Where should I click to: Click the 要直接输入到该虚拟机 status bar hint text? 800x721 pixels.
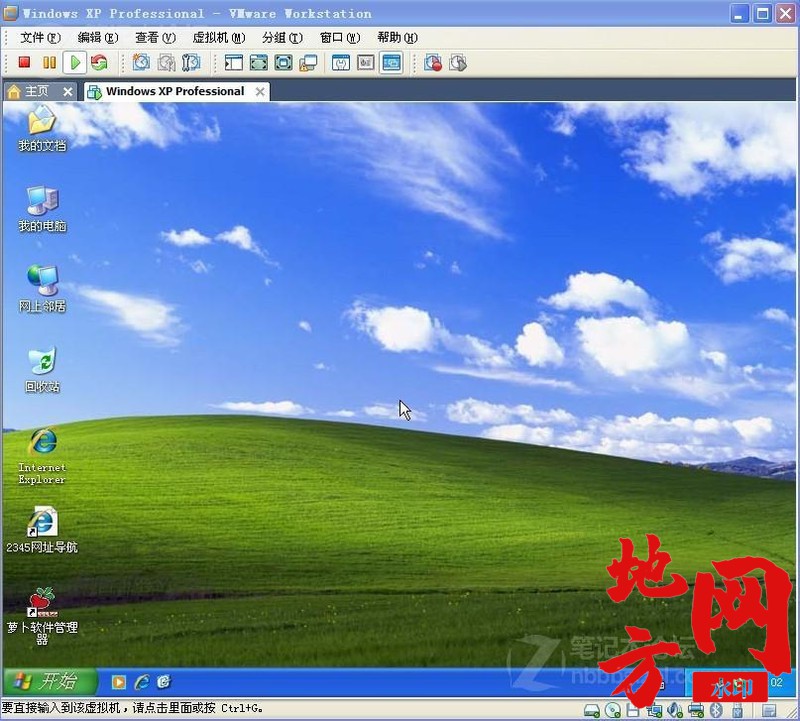[x=132, y=709]
